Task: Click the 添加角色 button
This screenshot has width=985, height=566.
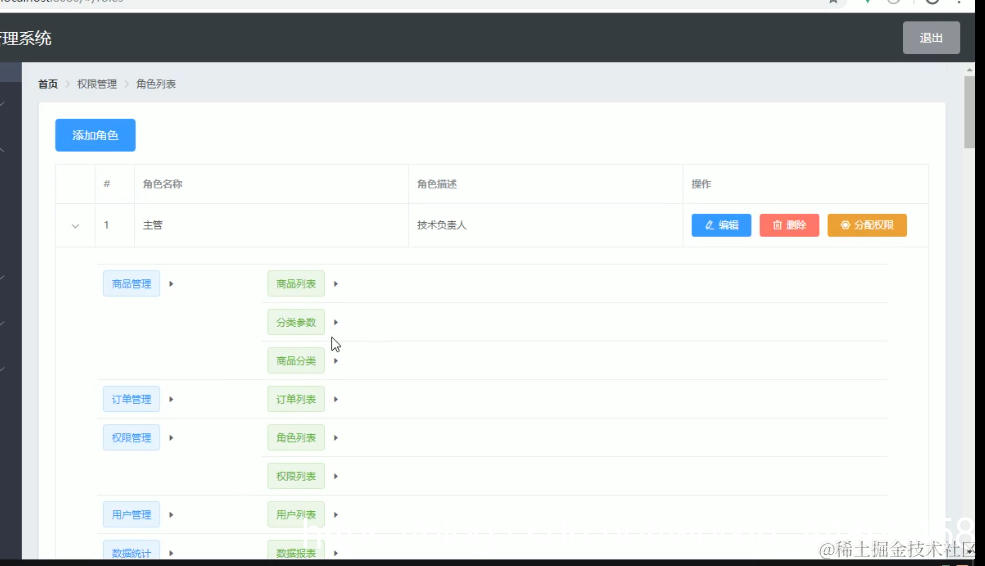Action: tap(95, 135)
